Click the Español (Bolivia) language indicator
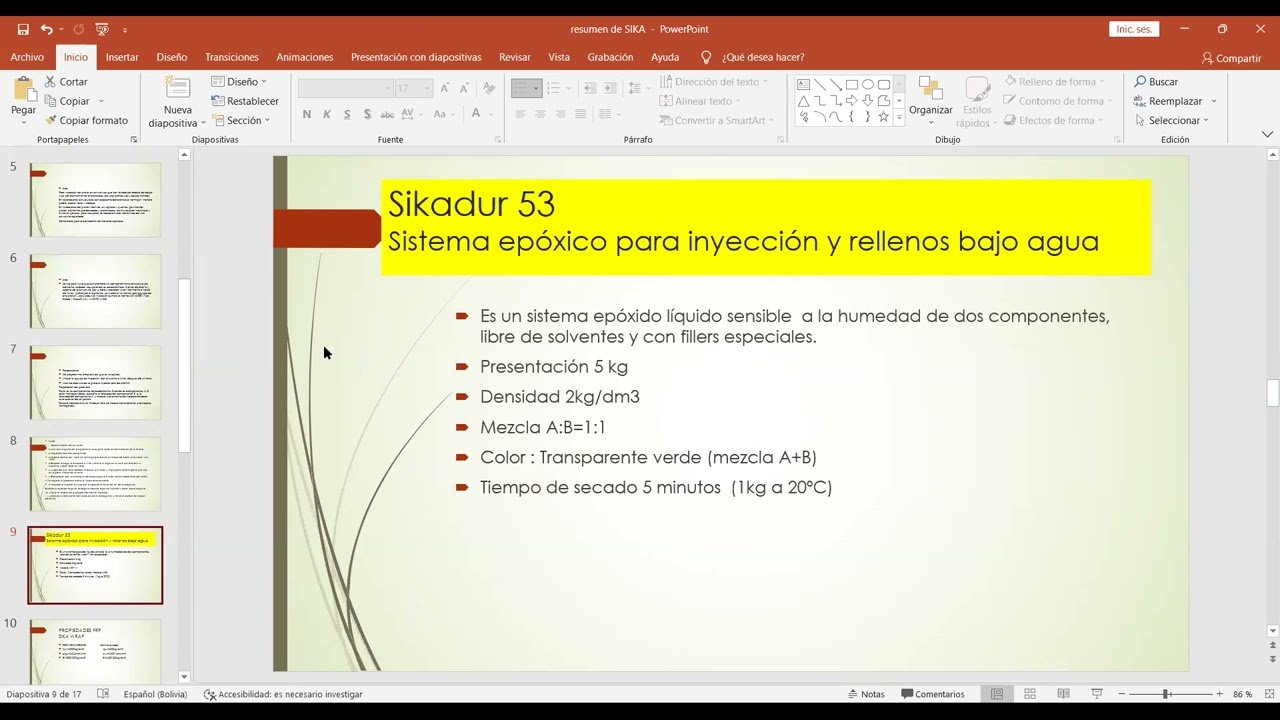Screen dimensions: 1280x720 point(155,694)
